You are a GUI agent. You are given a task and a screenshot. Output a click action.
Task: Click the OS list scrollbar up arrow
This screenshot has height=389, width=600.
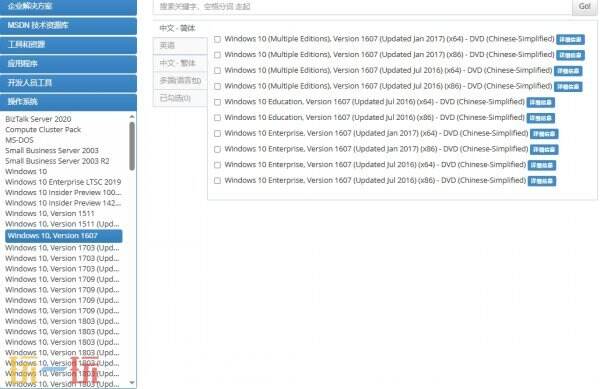132,116
